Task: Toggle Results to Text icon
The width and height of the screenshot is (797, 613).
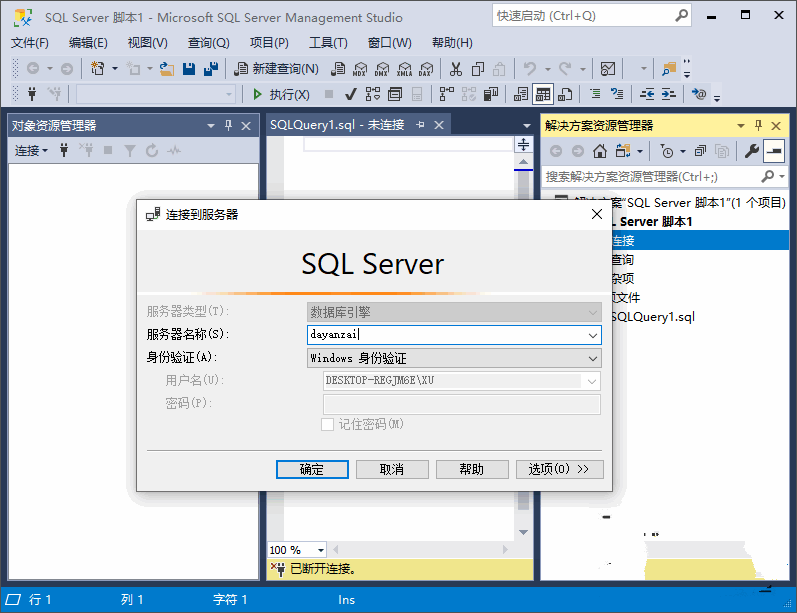Action: pyautogui.click(x=521, y=95)
